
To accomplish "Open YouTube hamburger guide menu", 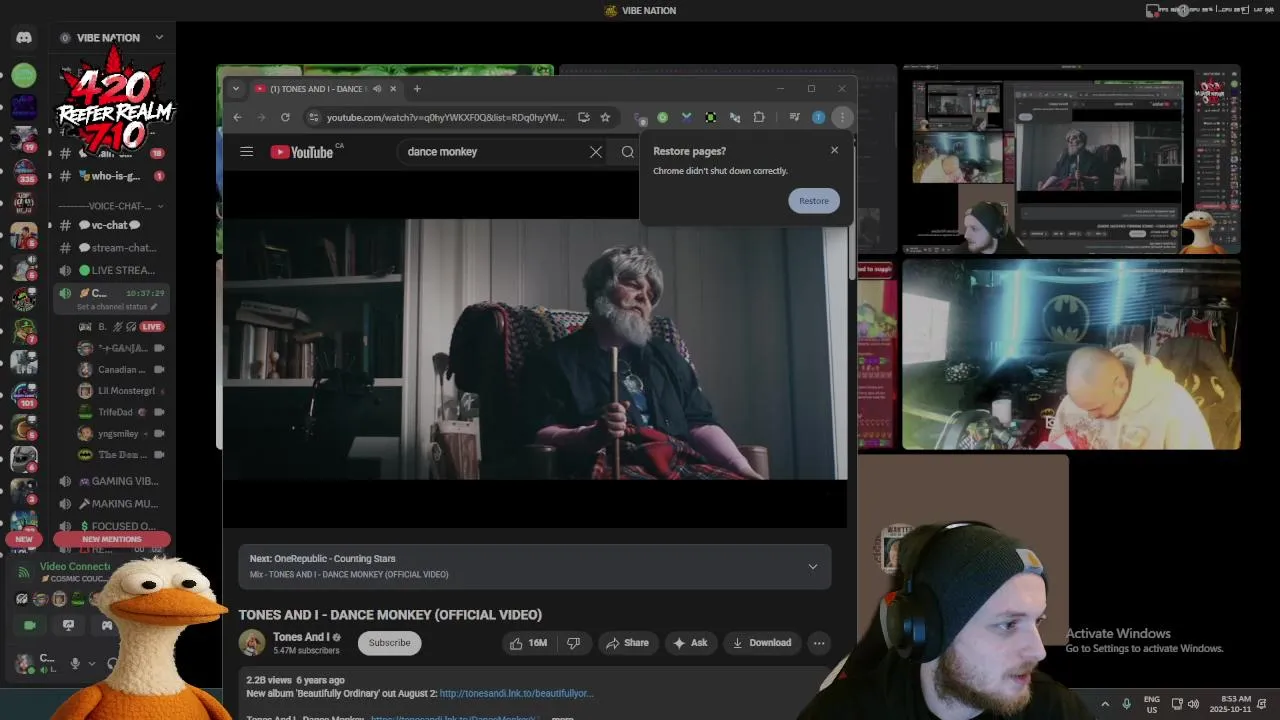I will (x=246, y=152).
